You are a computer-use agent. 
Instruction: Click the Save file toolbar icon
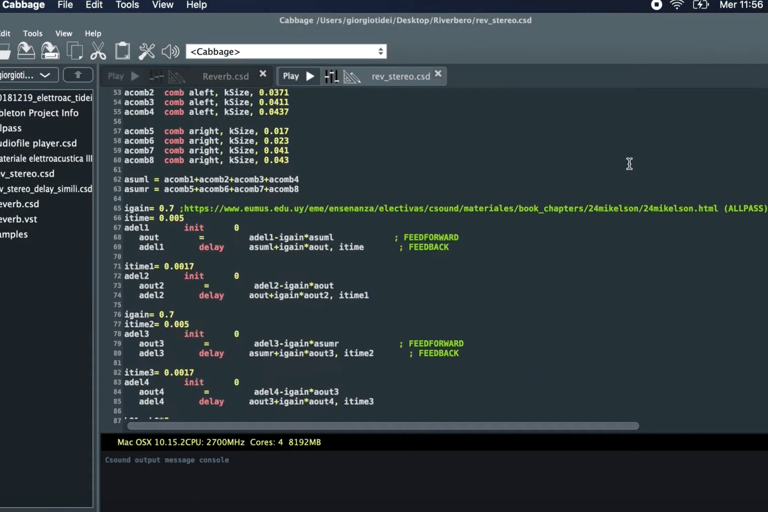point(26,51)
